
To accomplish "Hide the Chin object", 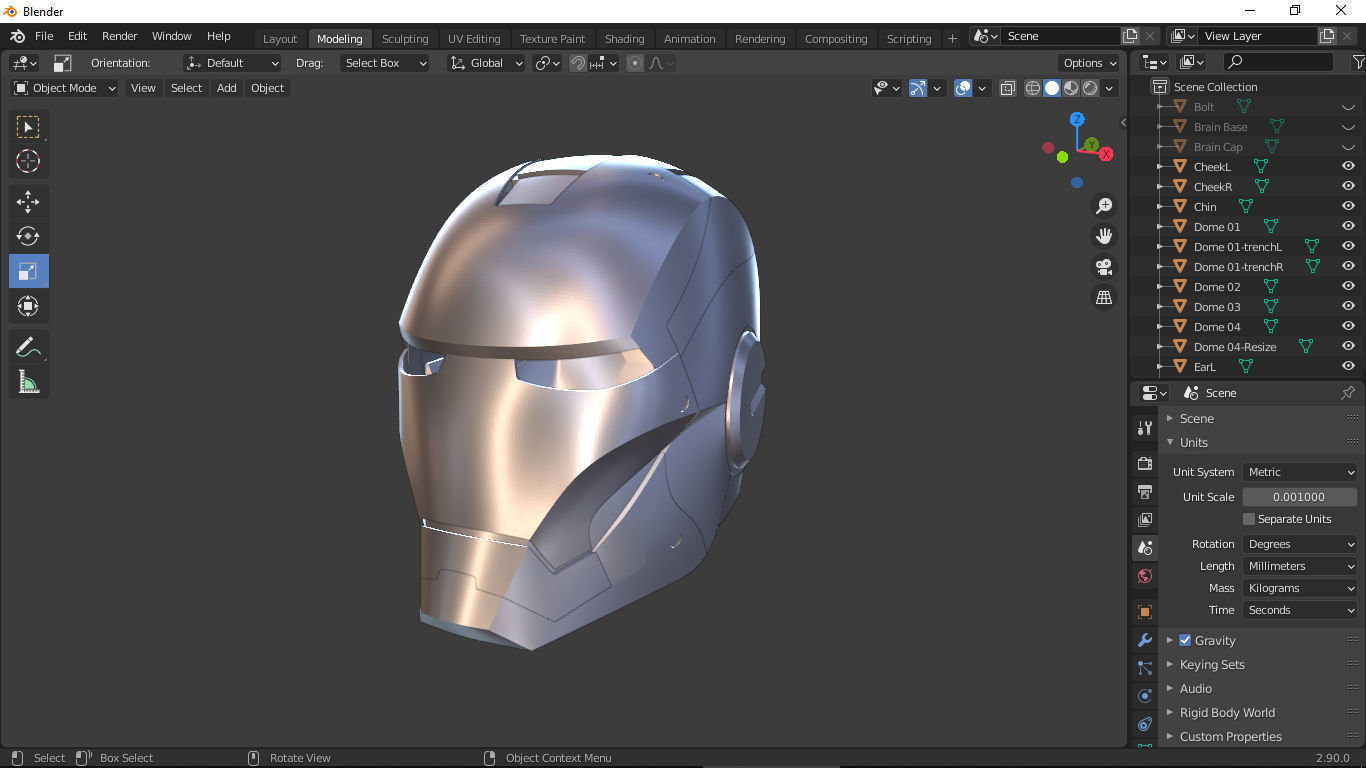I will pyautogui.click(x=1348, y=207).
